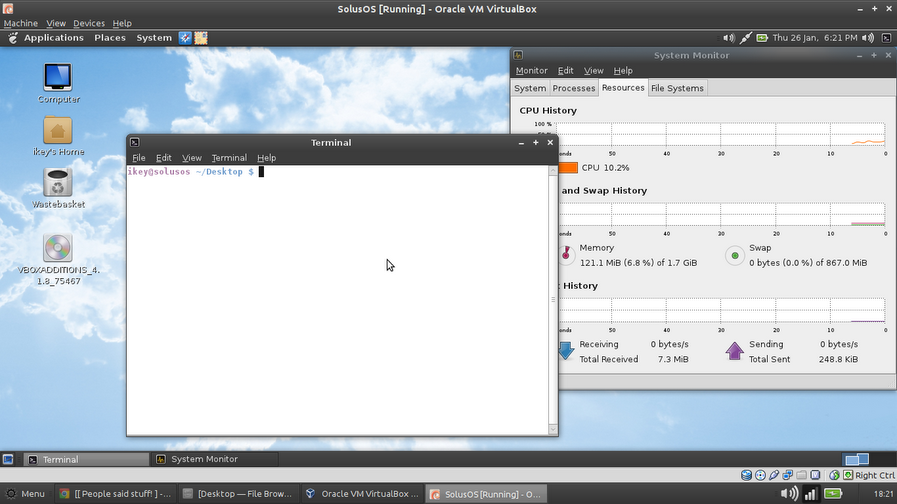Click VirtualBox virtualization status icon
Image resolution: width=897 pixels, height=504 pixels.
815,475
